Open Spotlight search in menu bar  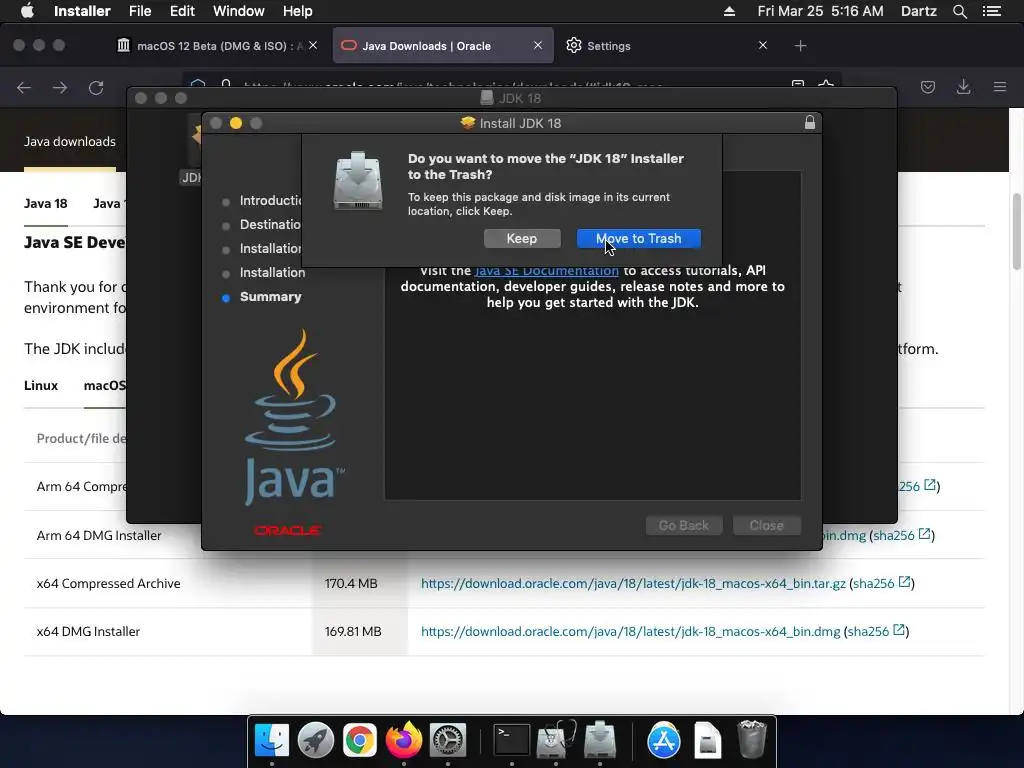[x=959, y=11]
